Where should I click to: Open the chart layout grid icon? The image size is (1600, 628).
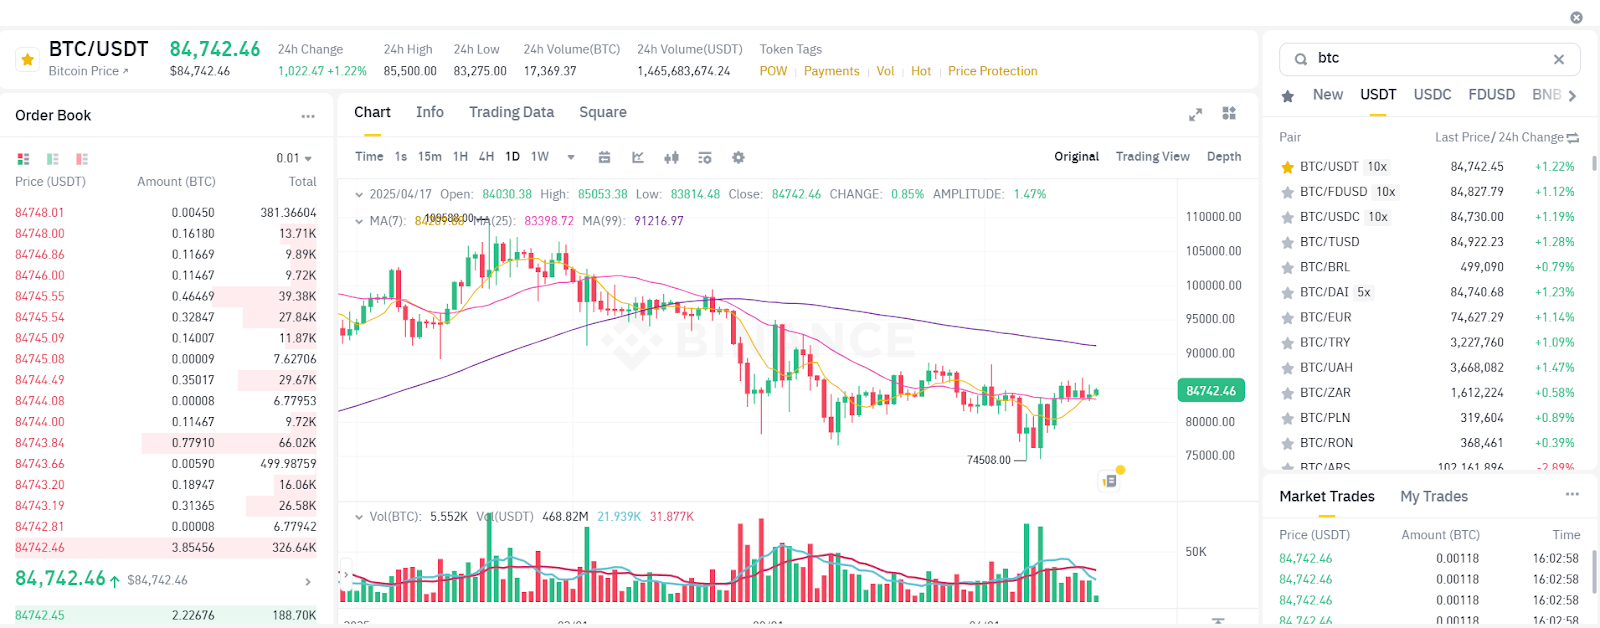click(x=1229, y=114)
